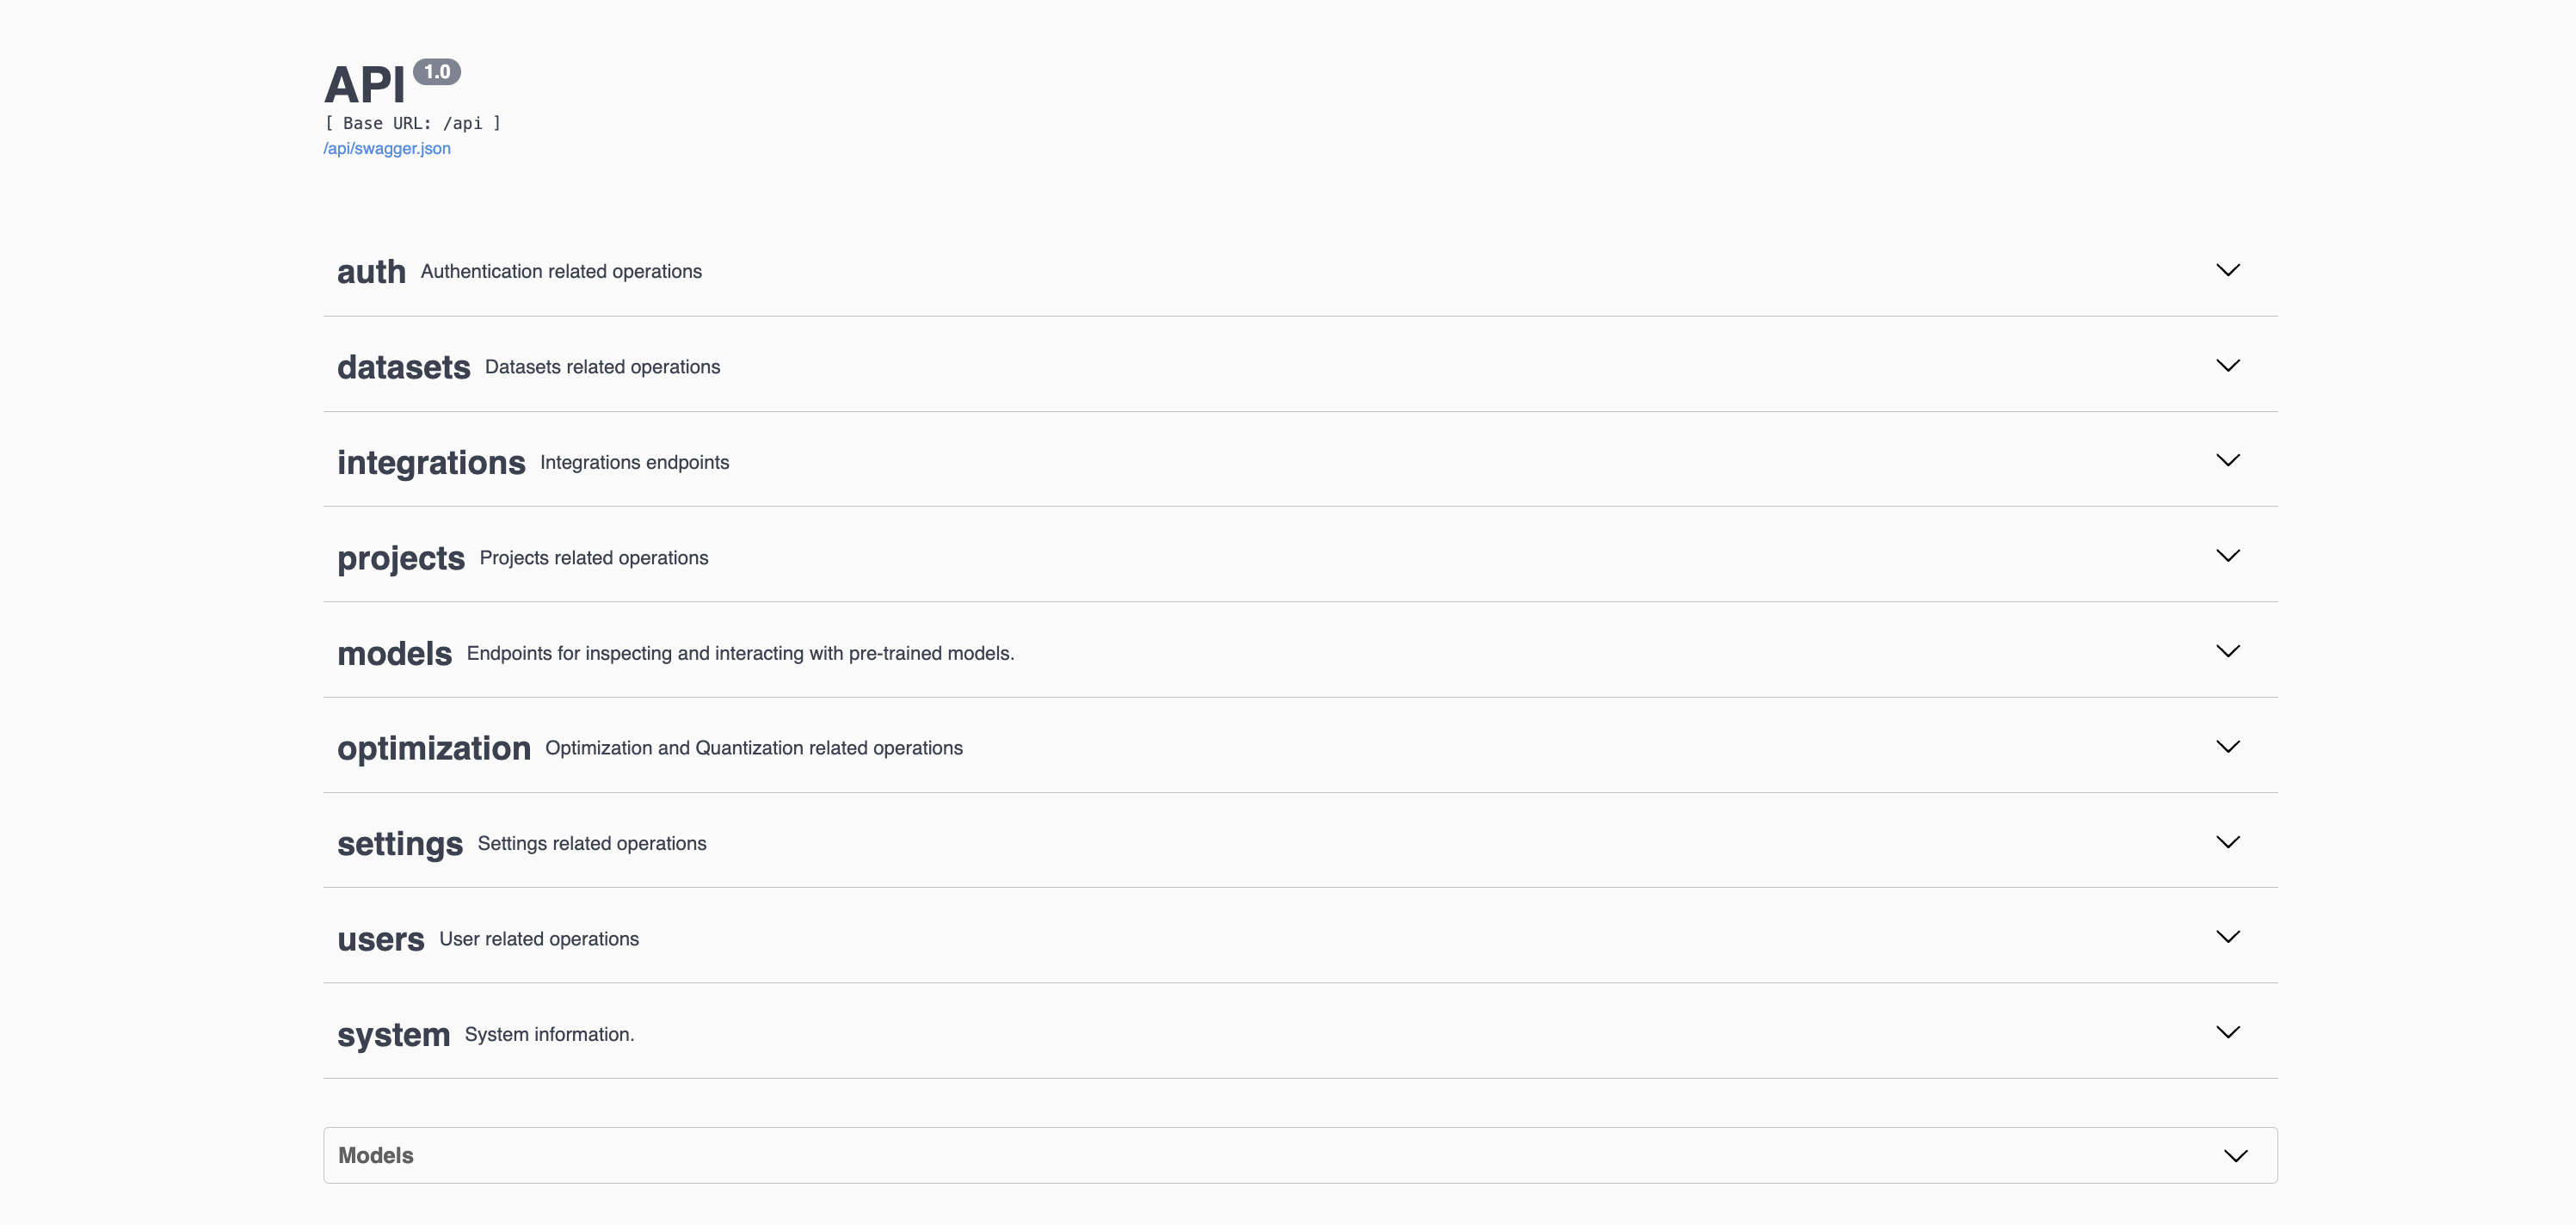Click the Models schema section title
This screenshot has width=2576, height=1225.
376,1156
